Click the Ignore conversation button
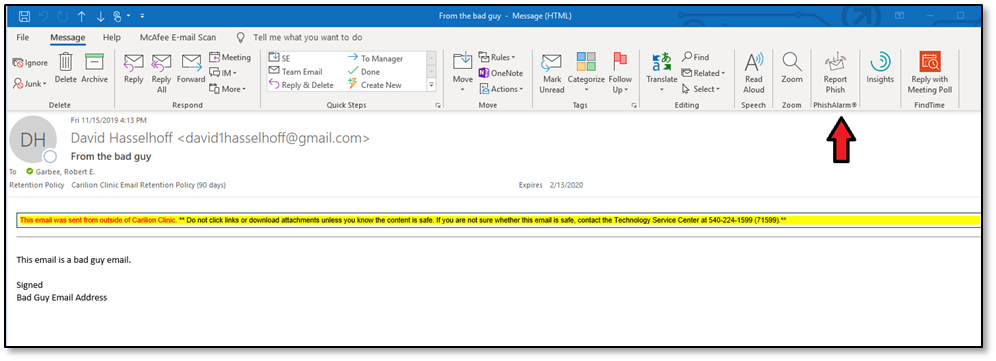The width and height of the screenshot is (996, 361). pyautogui.click(x=30, y=63)
